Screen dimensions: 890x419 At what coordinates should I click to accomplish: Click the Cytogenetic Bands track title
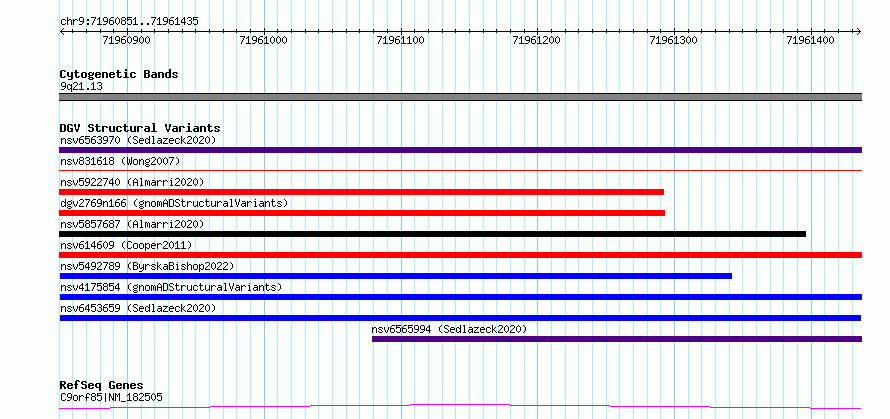(119, 74)
